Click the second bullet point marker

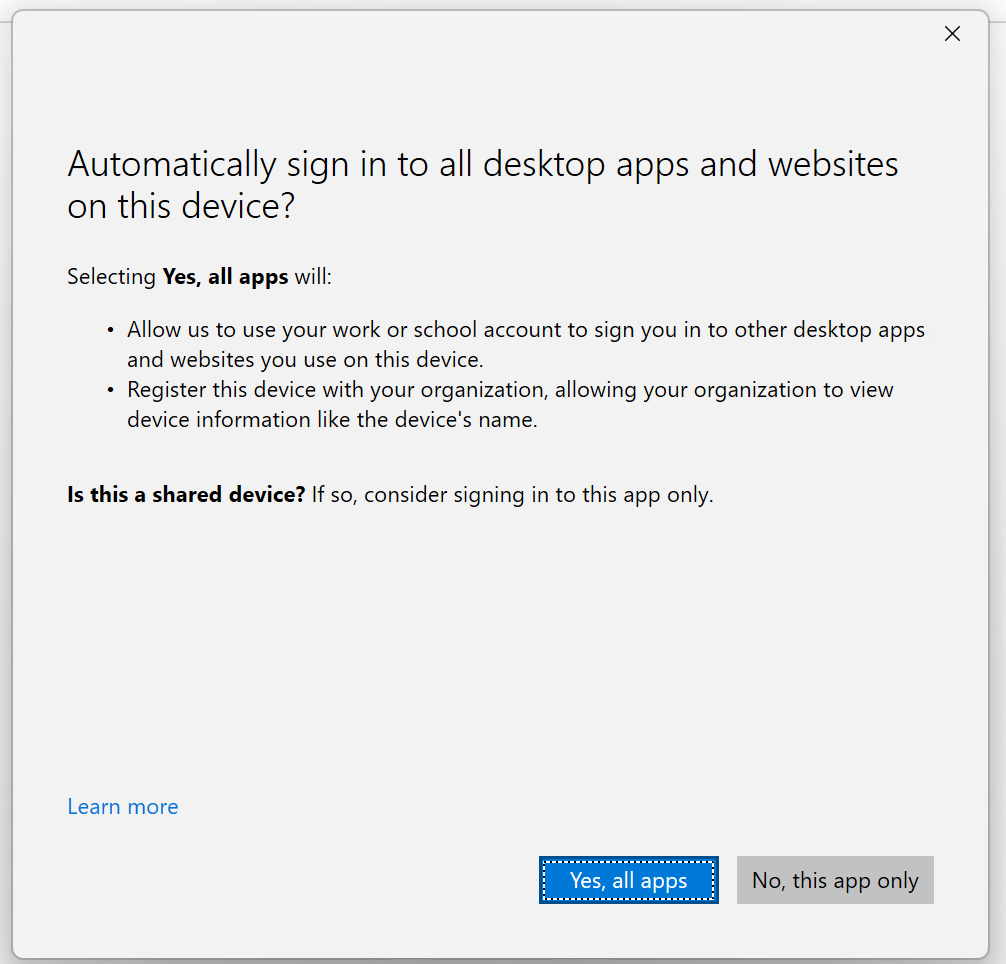pyautogui.click(x=110, y=390)
